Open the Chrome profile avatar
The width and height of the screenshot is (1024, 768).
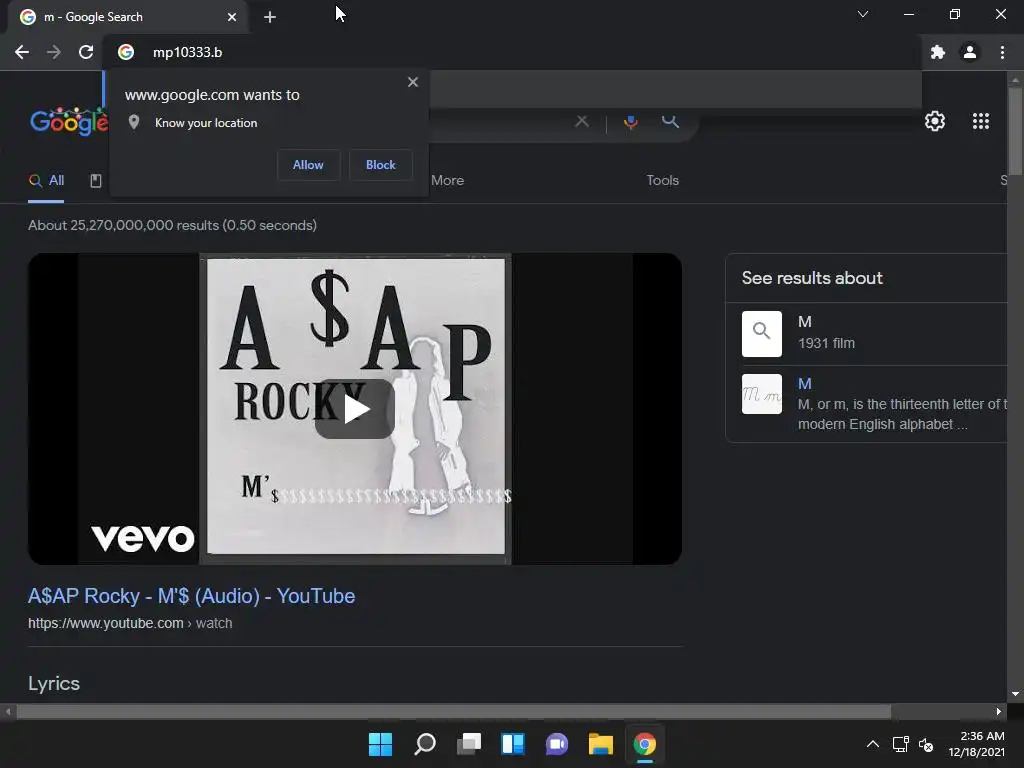(x=970, y=52)
